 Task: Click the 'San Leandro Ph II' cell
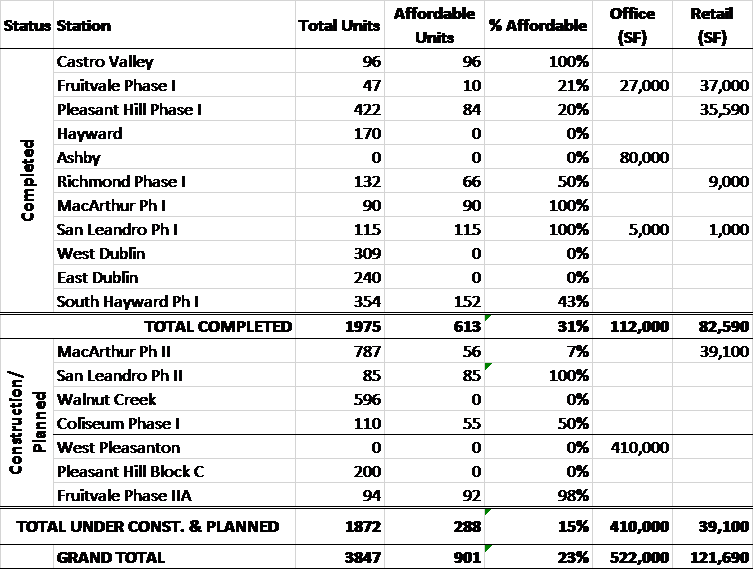174,375
